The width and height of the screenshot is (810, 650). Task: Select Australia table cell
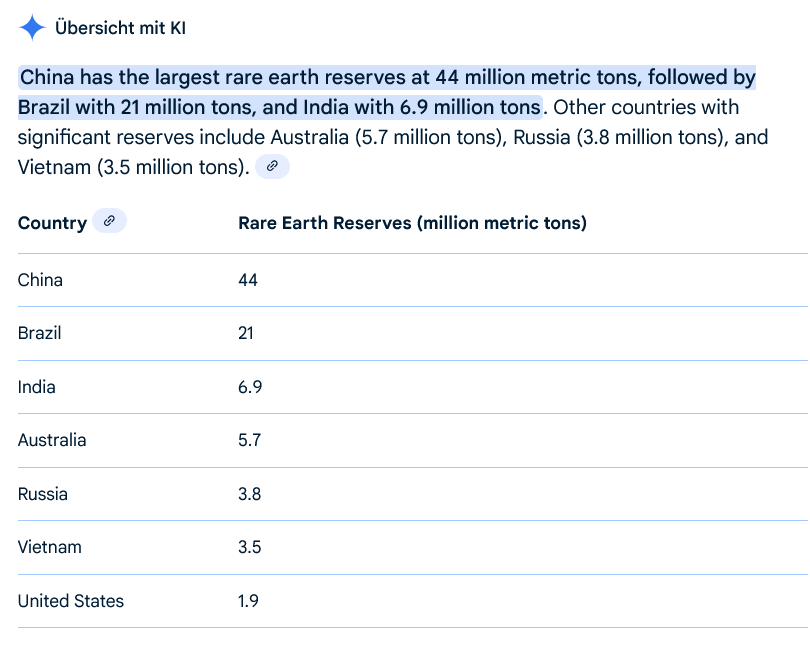[x=52, y=440]
